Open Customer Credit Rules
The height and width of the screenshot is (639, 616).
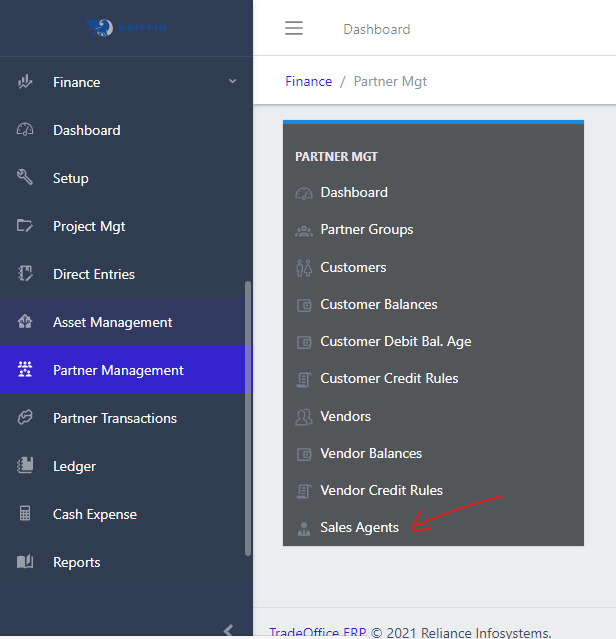(x=389, y=379)
